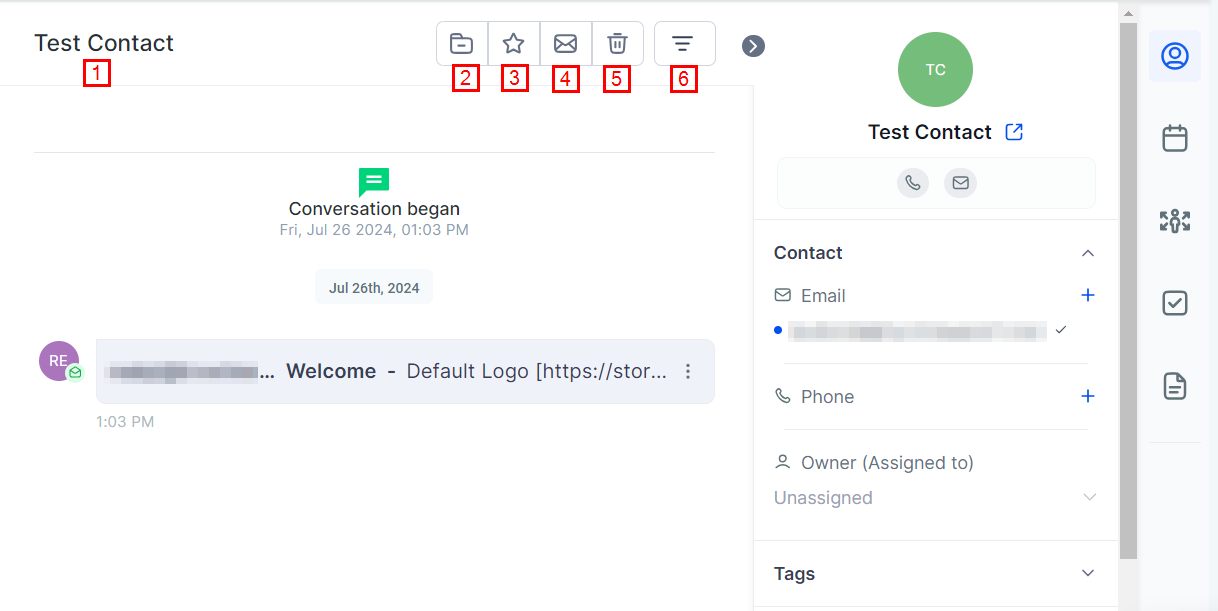Switch to the contact profile sidebar tab
The width and height of the screenshot is (1218, 611).
1174,56
